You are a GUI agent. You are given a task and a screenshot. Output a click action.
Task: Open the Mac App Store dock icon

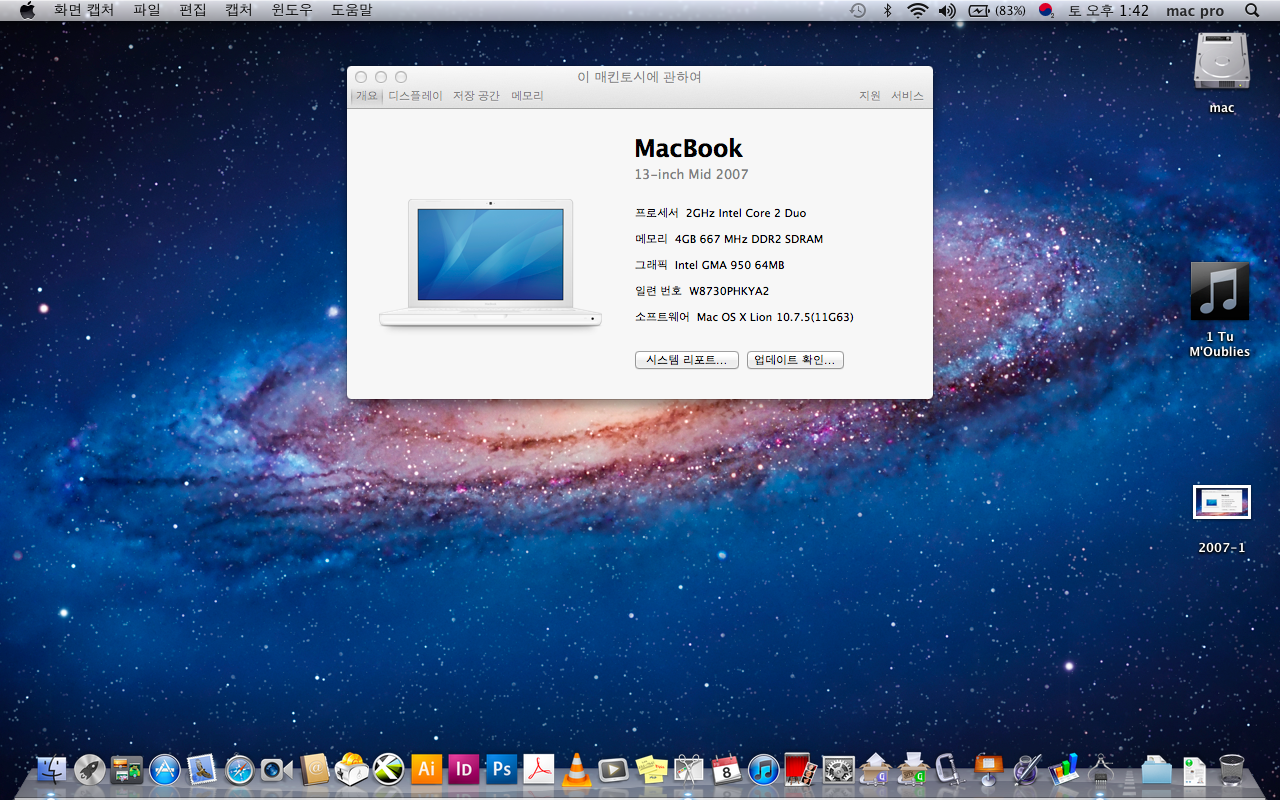pyautogui.click(x=165, y=769)
